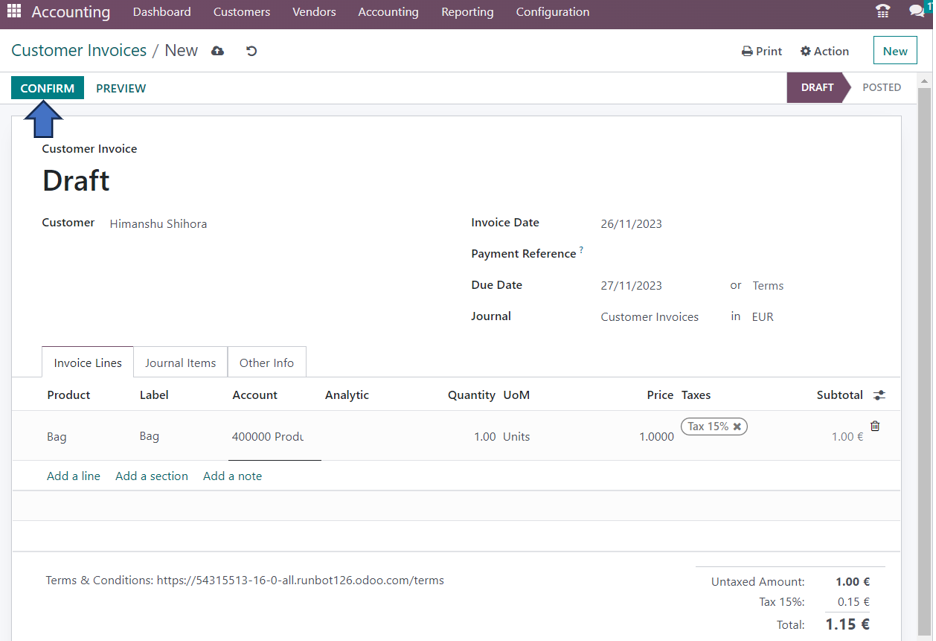
Task: Click the cloud save icon
Action: click(218, 51)
